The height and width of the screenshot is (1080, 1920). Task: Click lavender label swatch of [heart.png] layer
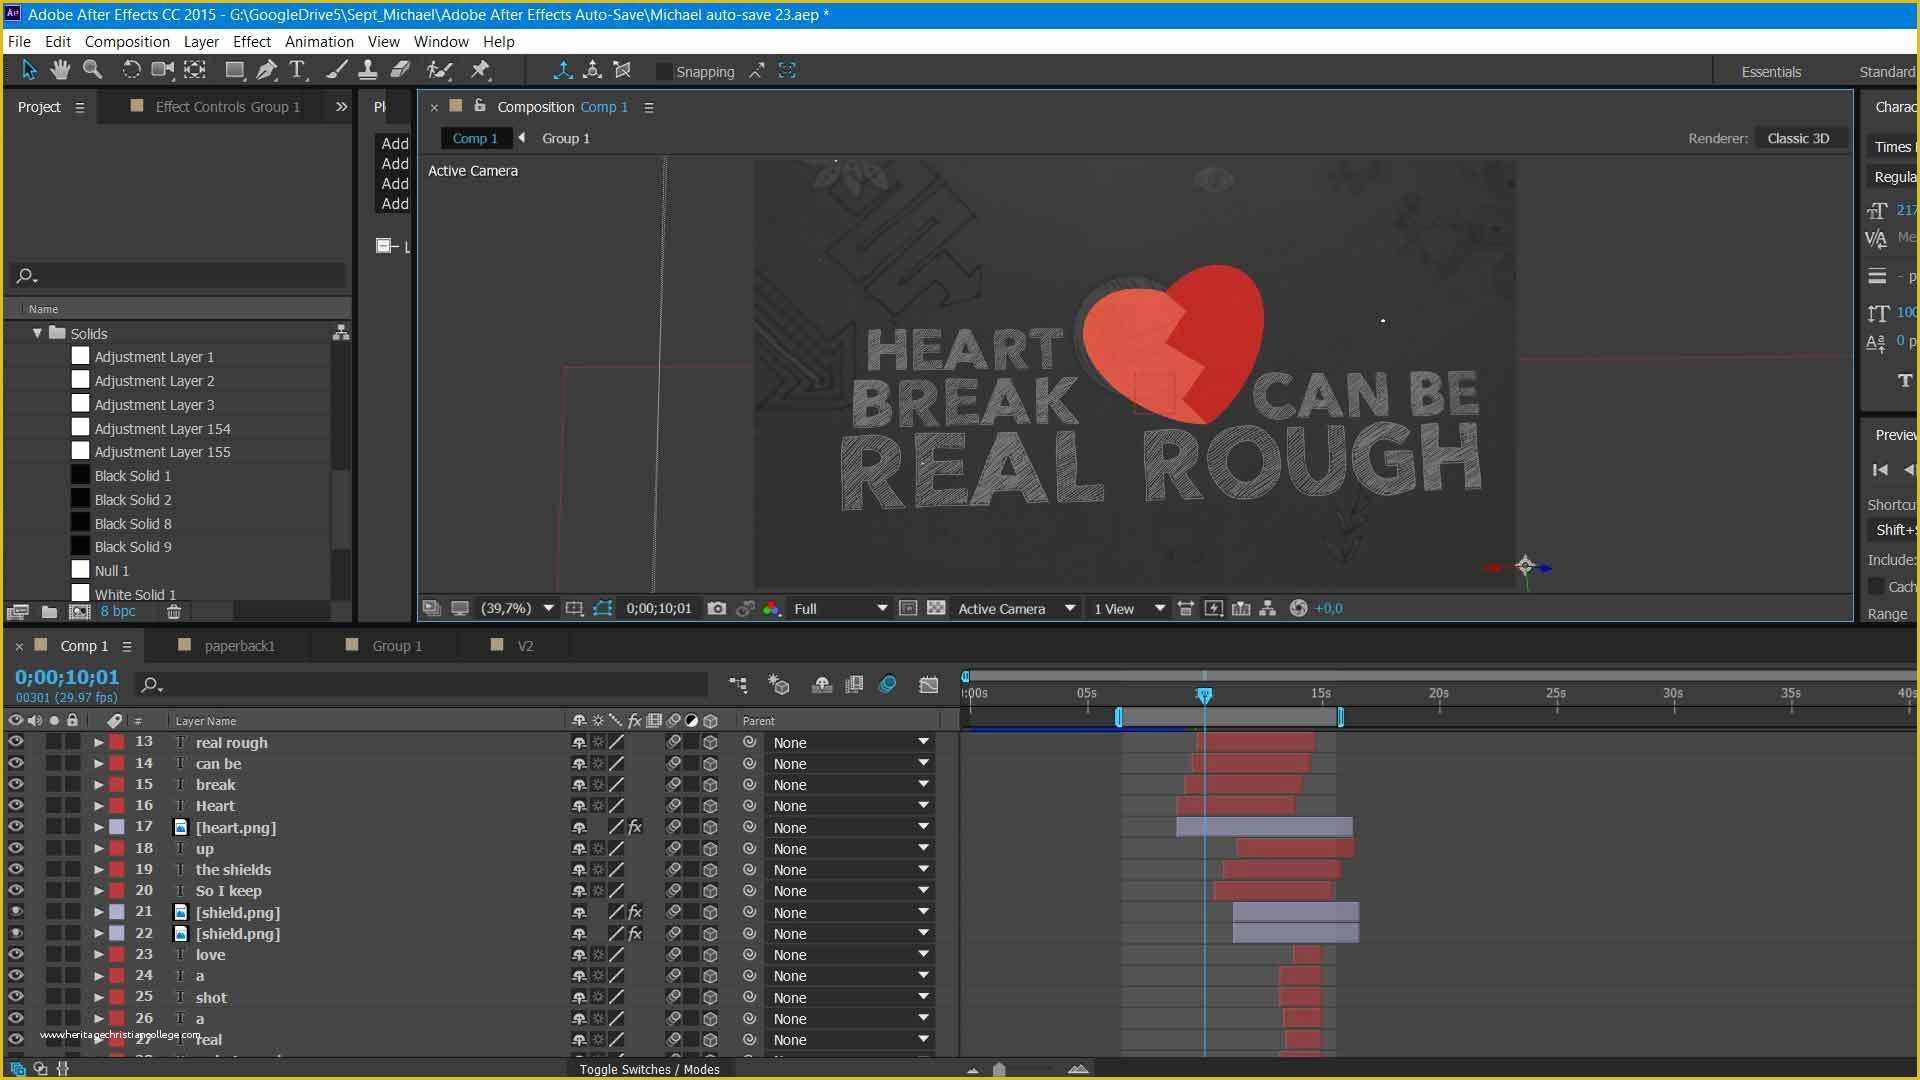(117, 827)
